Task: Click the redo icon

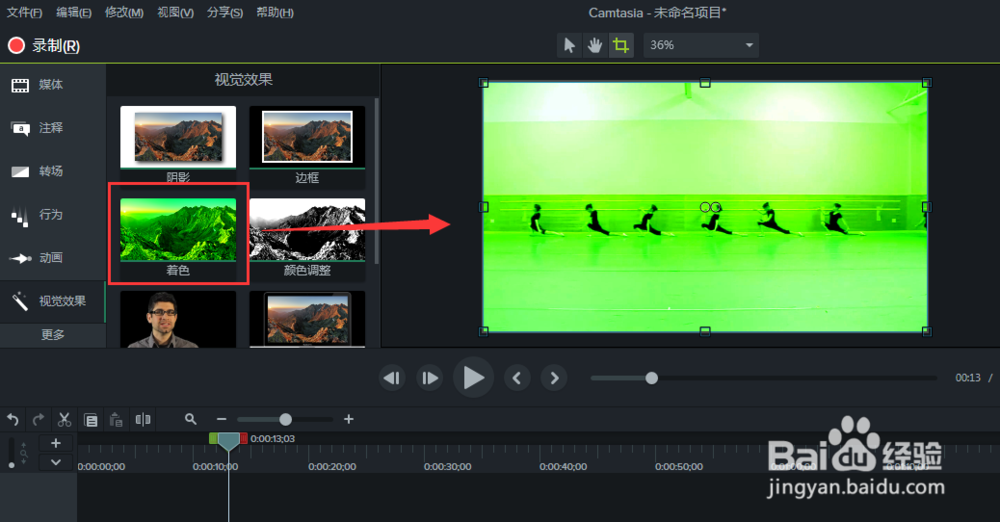Action: click(x=38, y=419)
